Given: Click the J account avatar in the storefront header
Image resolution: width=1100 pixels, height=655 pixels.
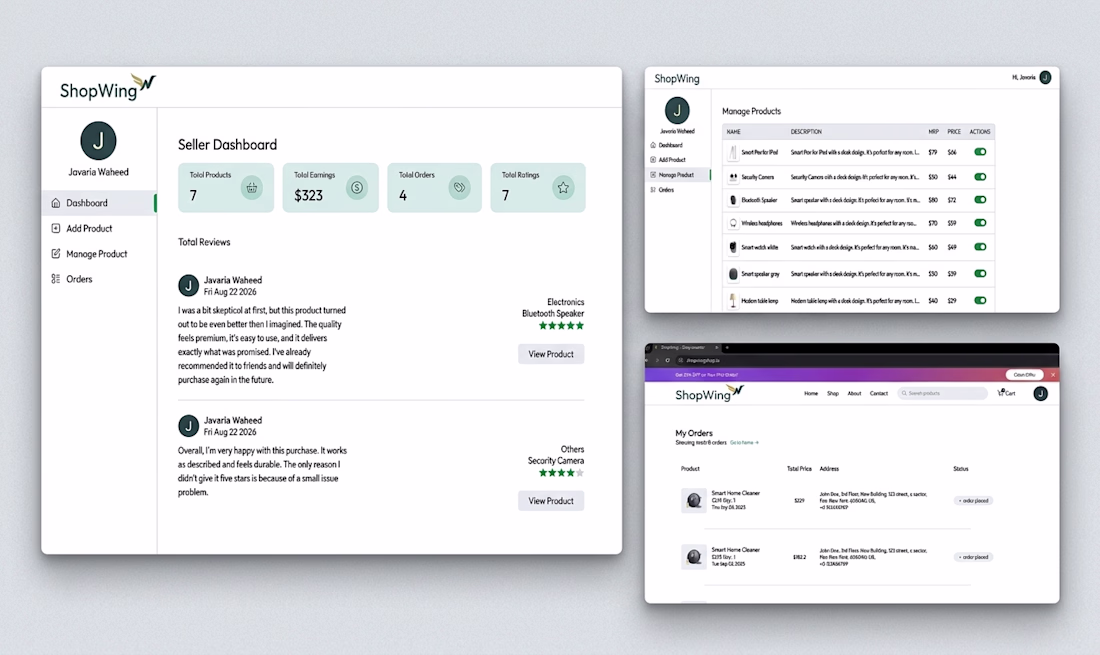Looking at the screenshot, I should tap(1040, 393).
